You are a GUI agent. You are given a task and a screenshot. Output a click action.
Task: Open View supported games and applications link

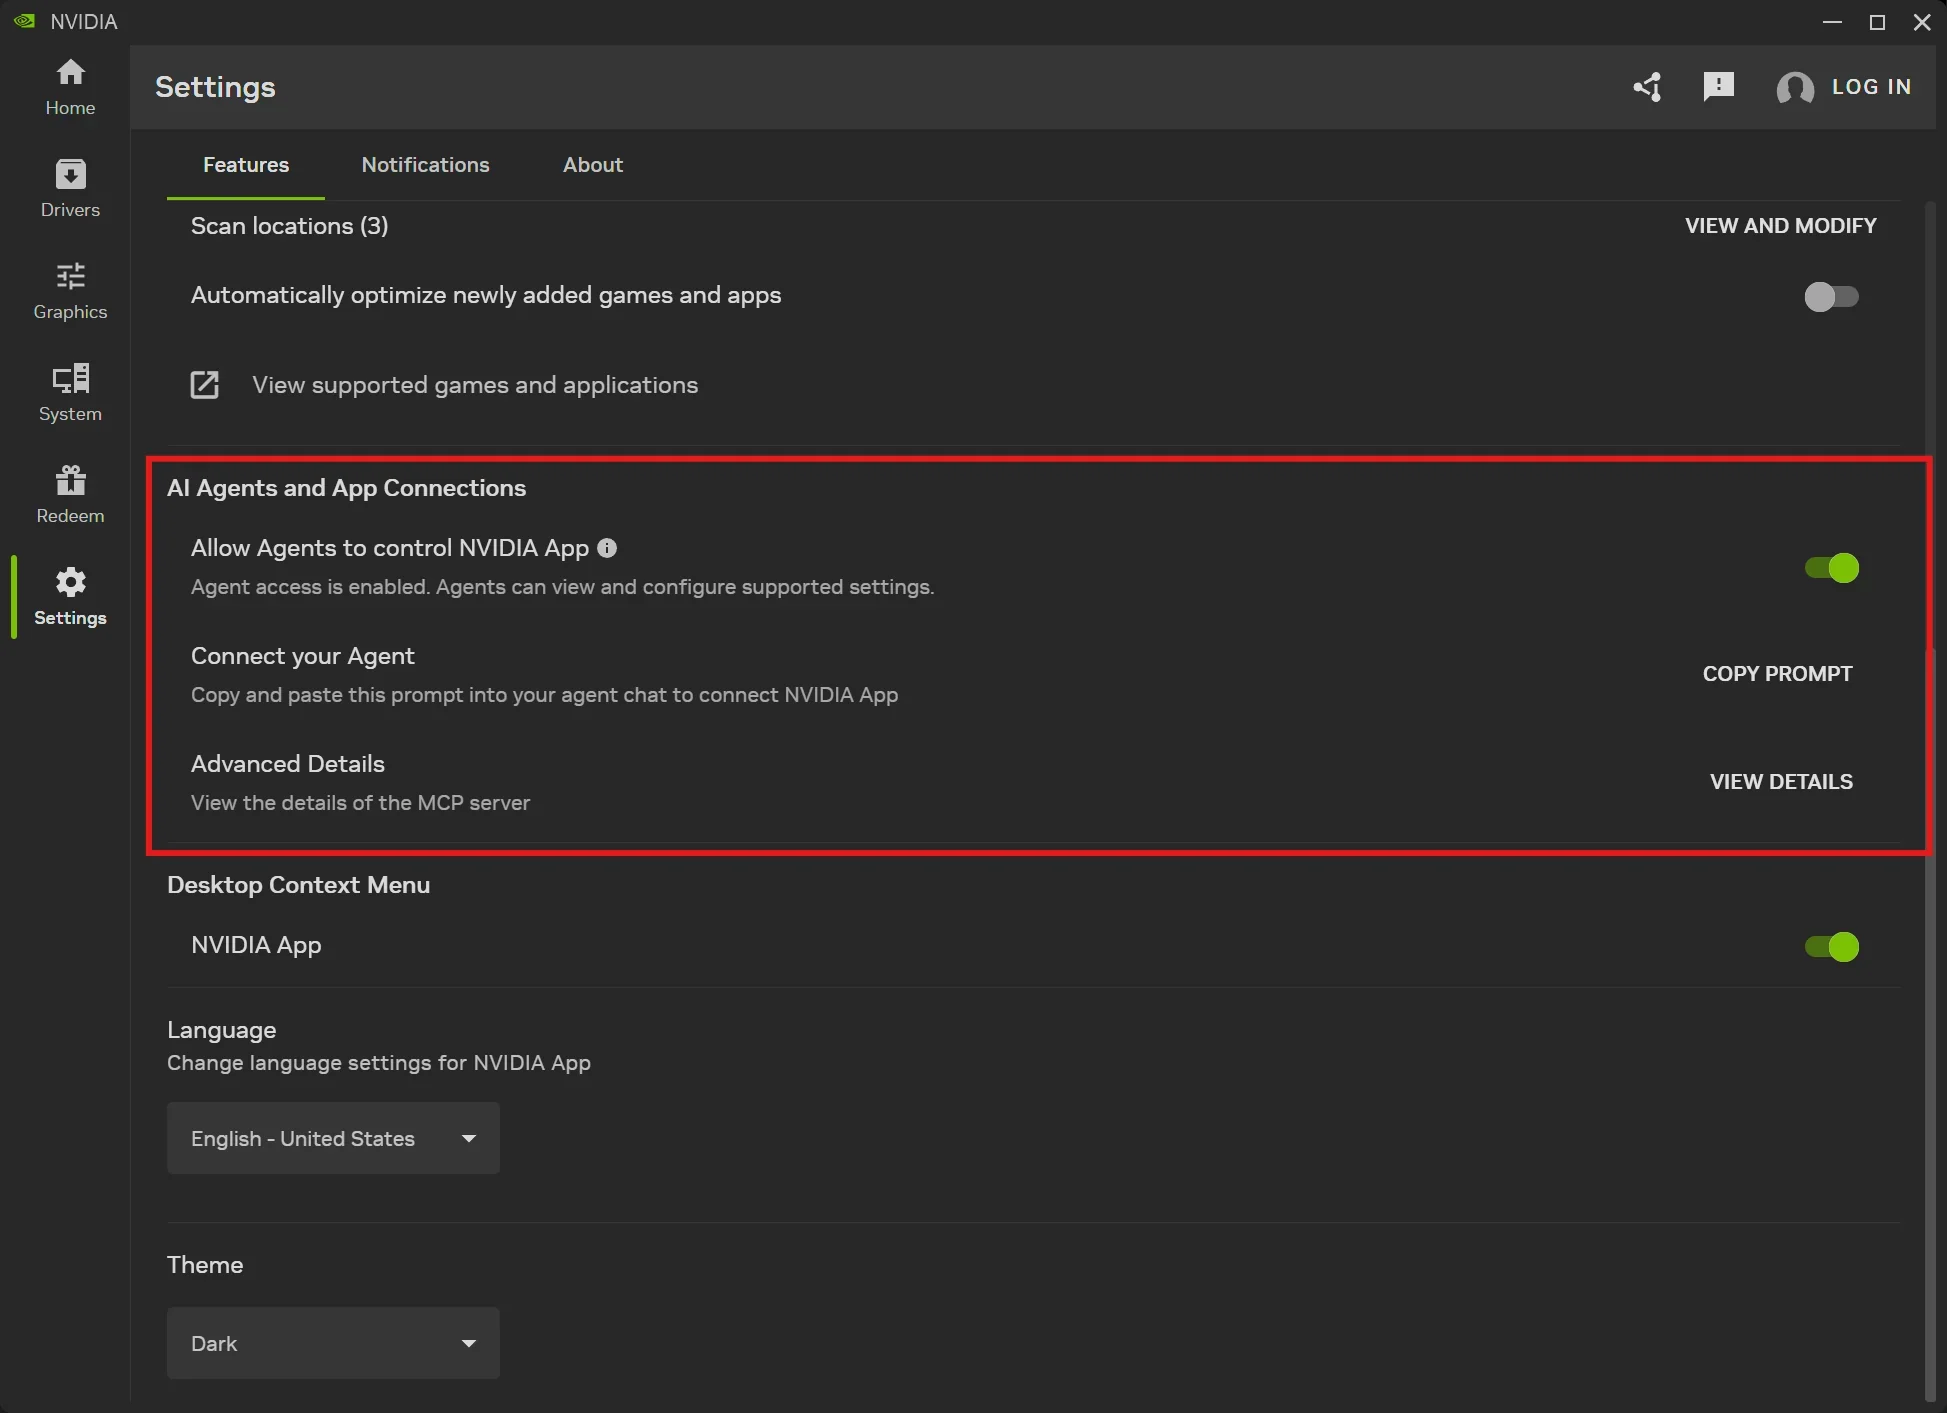click(x=475, y=385)
